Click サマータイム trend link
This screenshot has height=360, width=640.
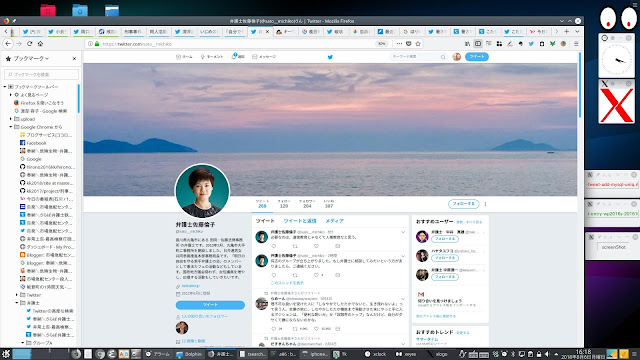[427, 339]
